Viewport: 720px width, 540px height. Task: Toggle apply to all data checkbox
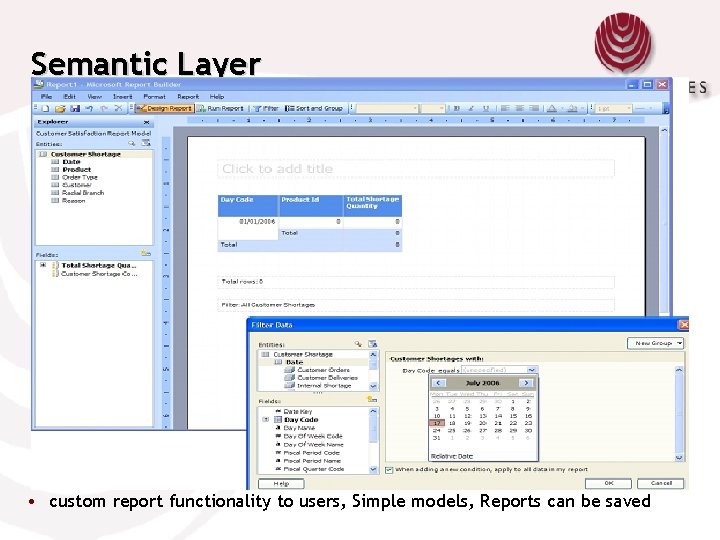[389, 470]
